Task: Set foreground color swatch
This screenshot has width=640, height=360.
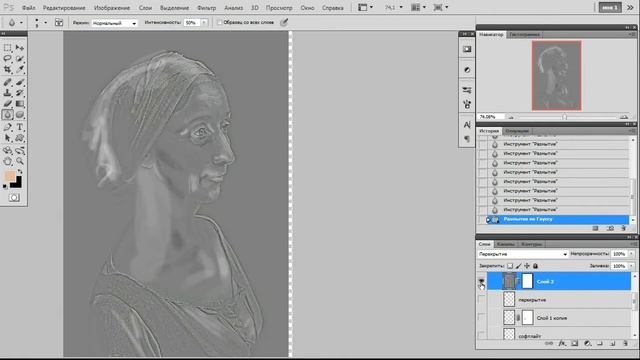Action: pyautogui.click(x=9, y=176)
